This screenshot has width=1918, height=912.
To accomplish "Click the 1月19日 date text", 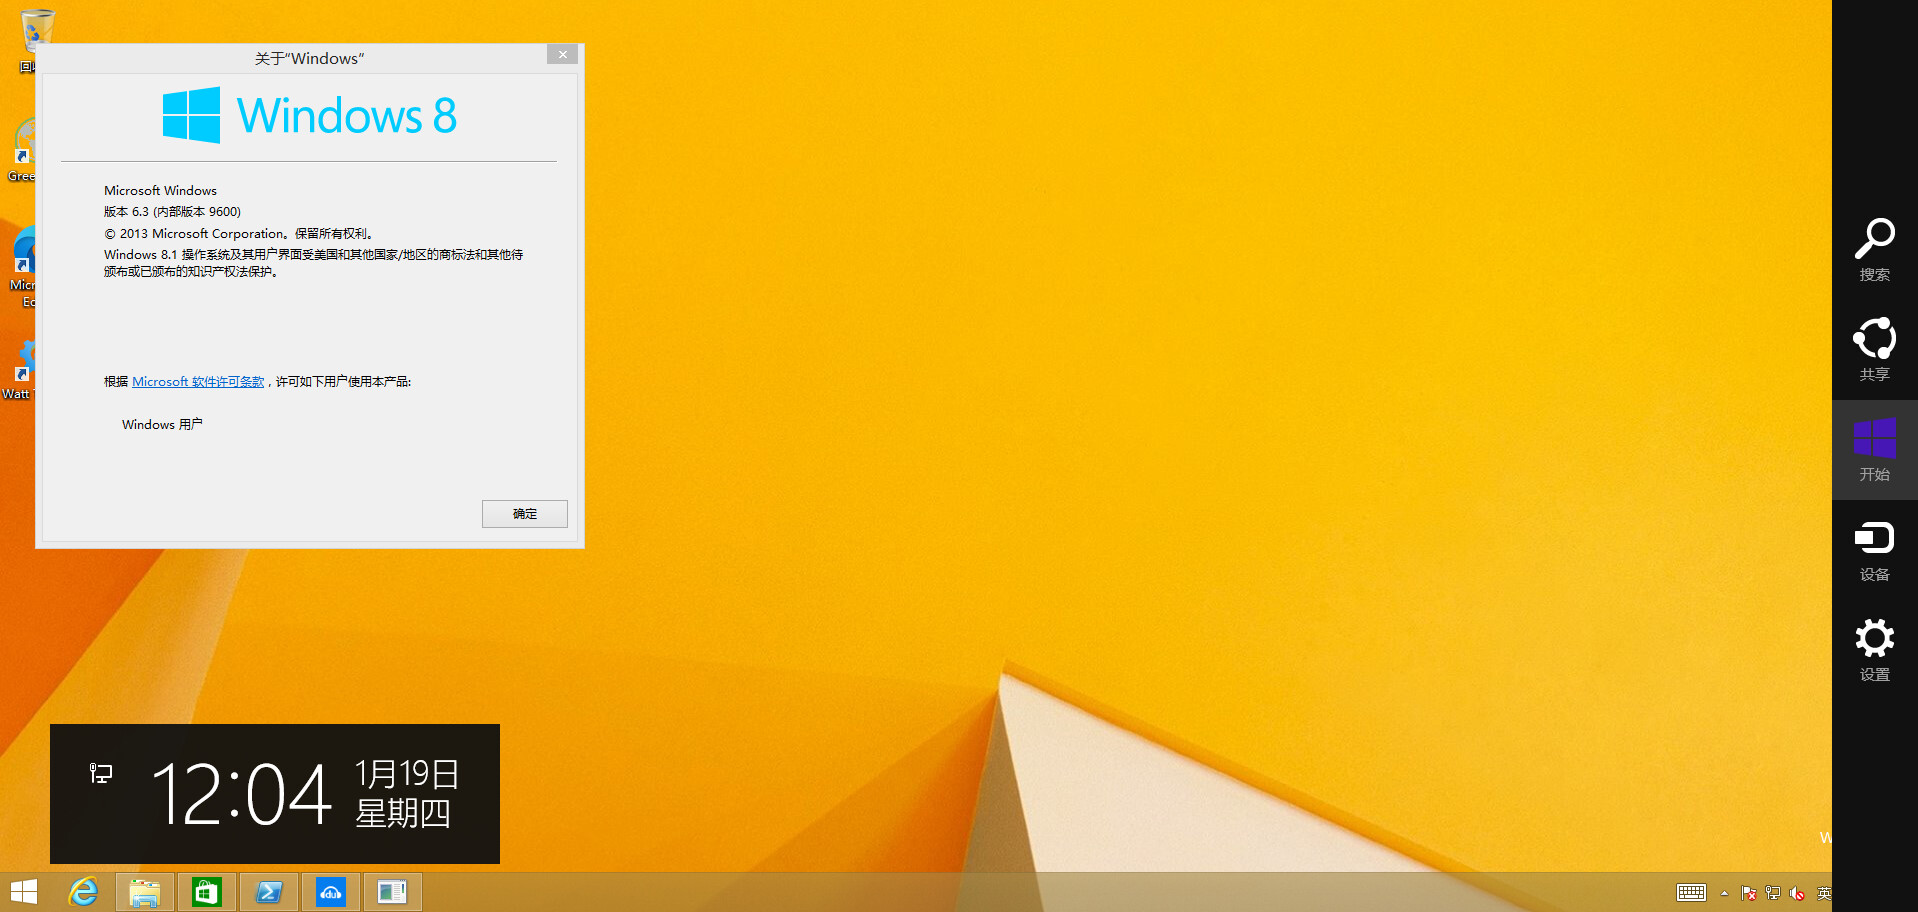I will tap(407, 774).
